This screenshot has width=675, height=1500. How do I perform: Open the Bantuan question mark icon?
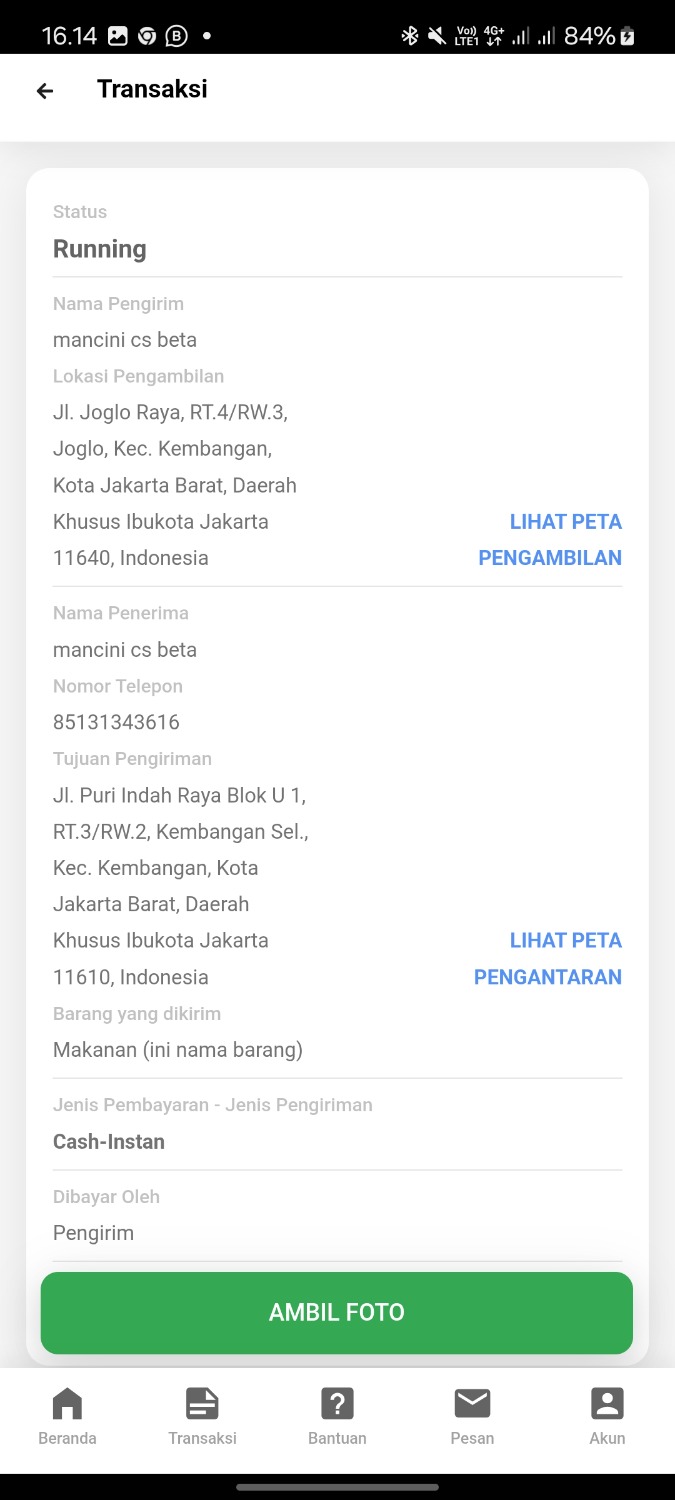[x=337, y=1404]
